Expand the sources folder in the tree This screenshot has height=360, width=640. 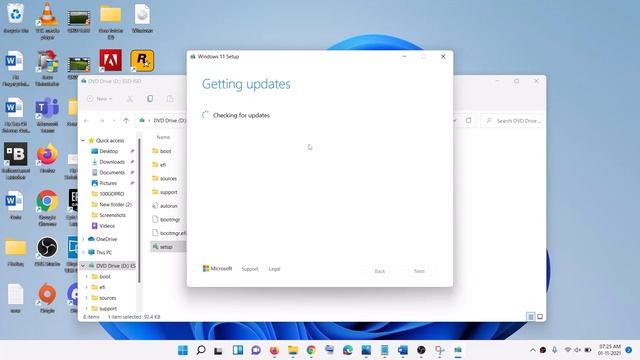(87, 298)
